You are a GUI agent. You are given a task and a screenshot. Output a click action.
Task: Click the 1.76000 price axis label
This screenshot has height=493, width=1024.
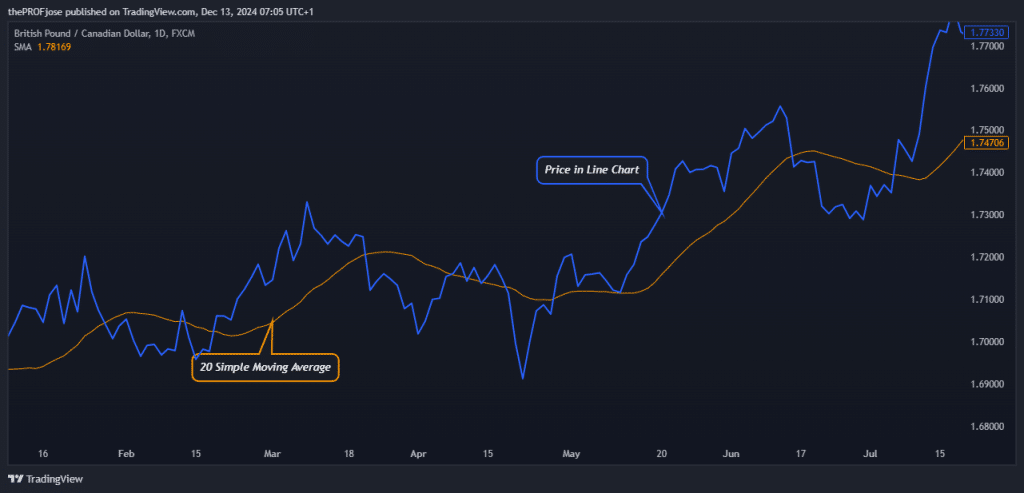point(987,89)
